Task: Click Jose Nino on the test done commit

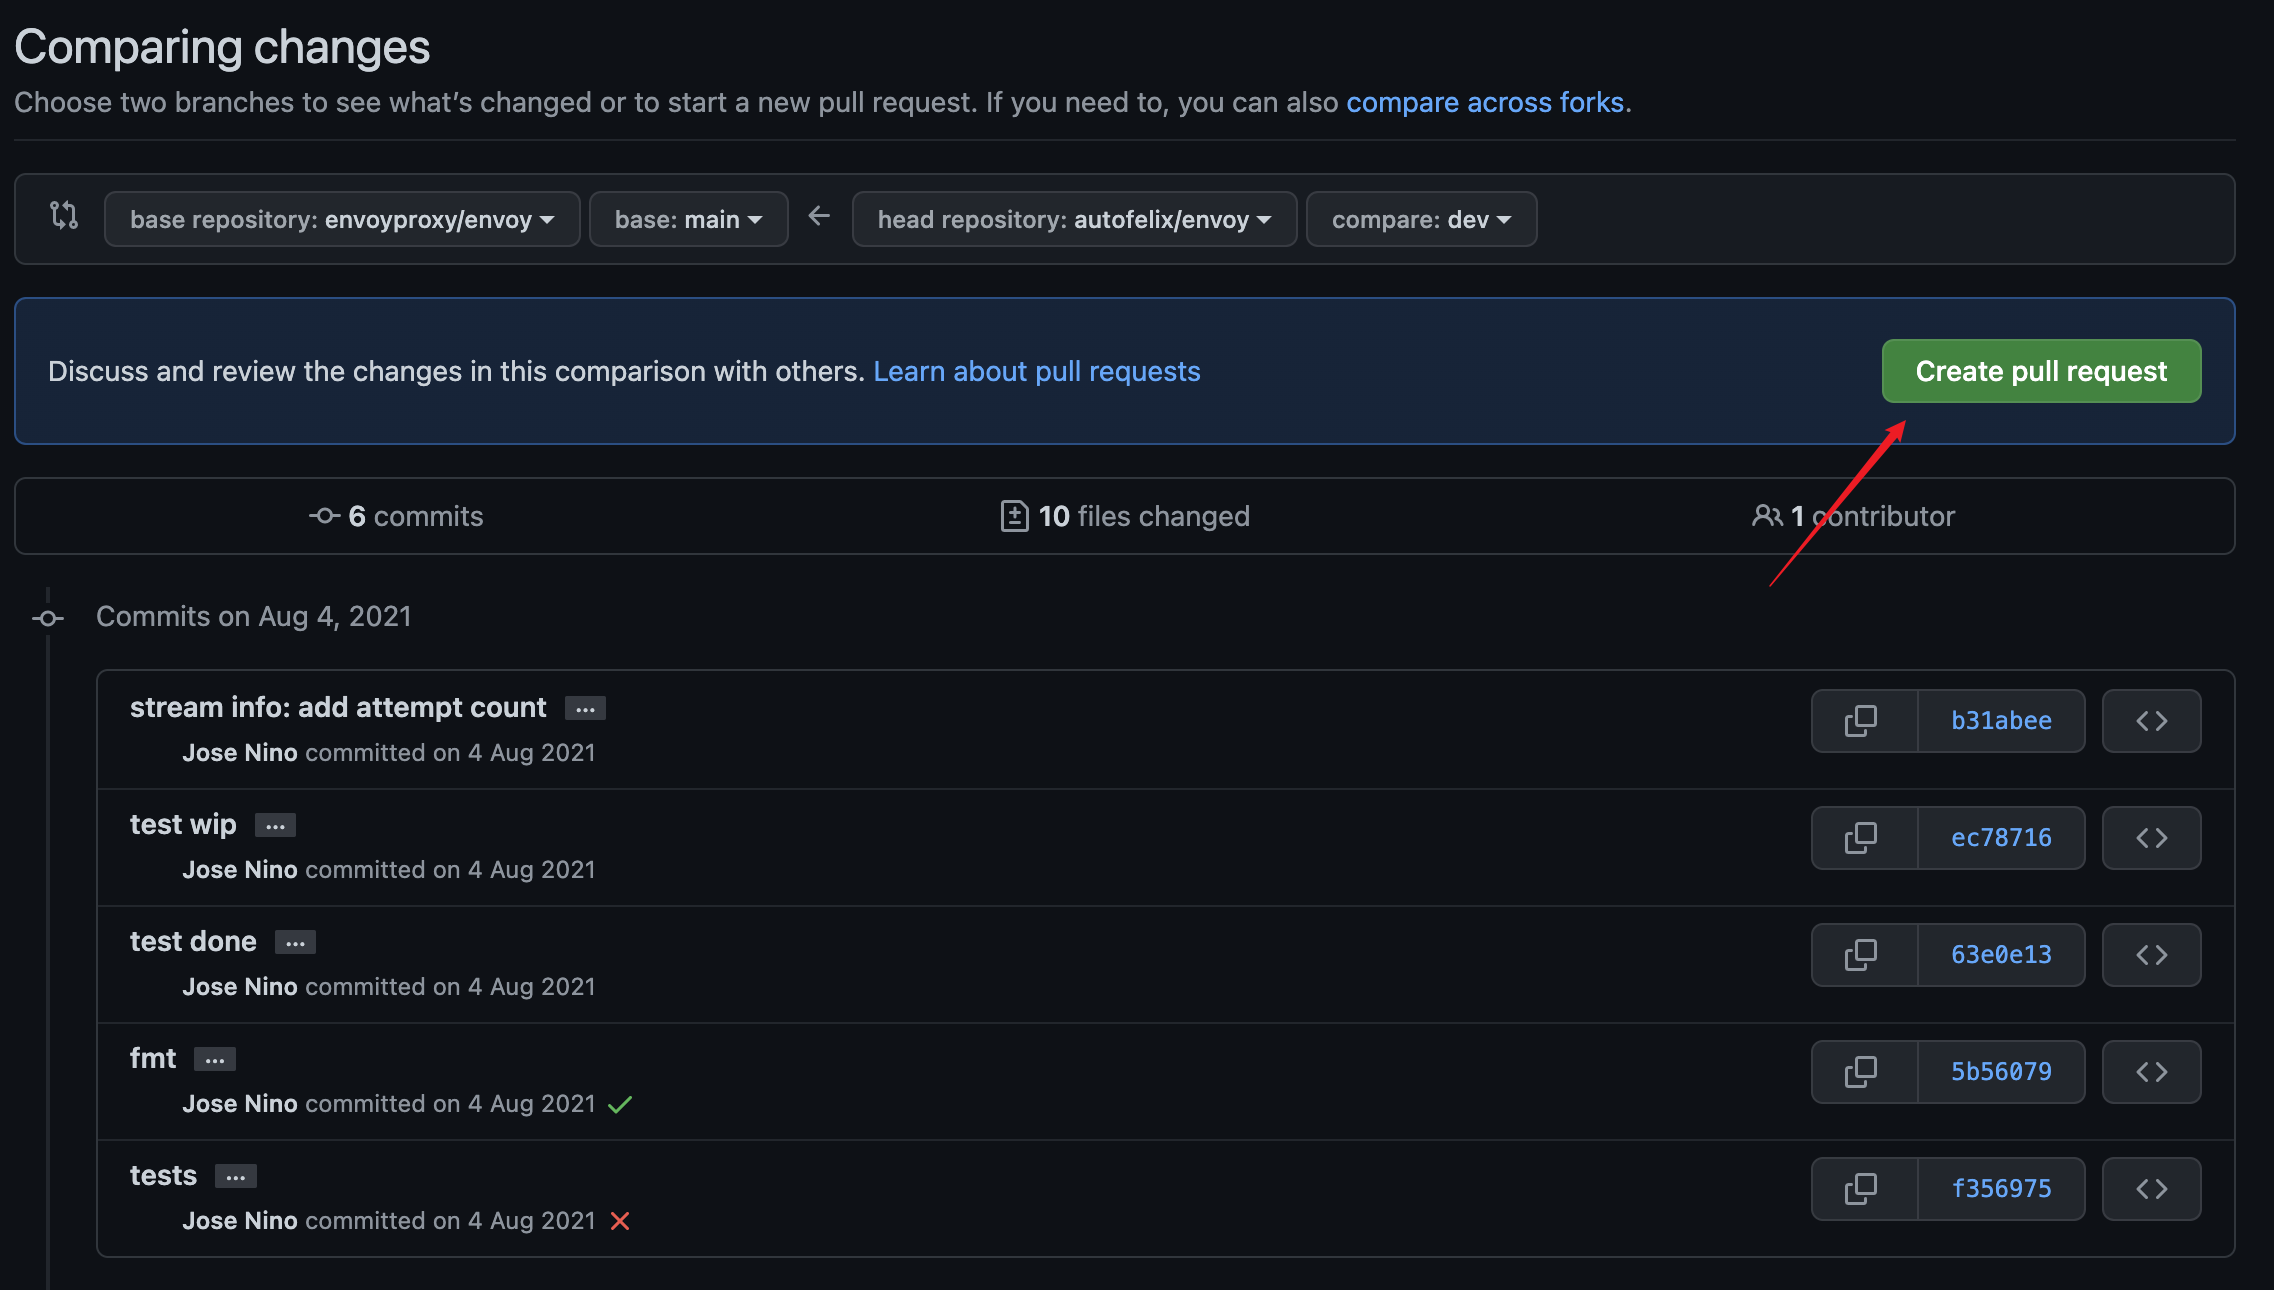Action: coord(240,987)
